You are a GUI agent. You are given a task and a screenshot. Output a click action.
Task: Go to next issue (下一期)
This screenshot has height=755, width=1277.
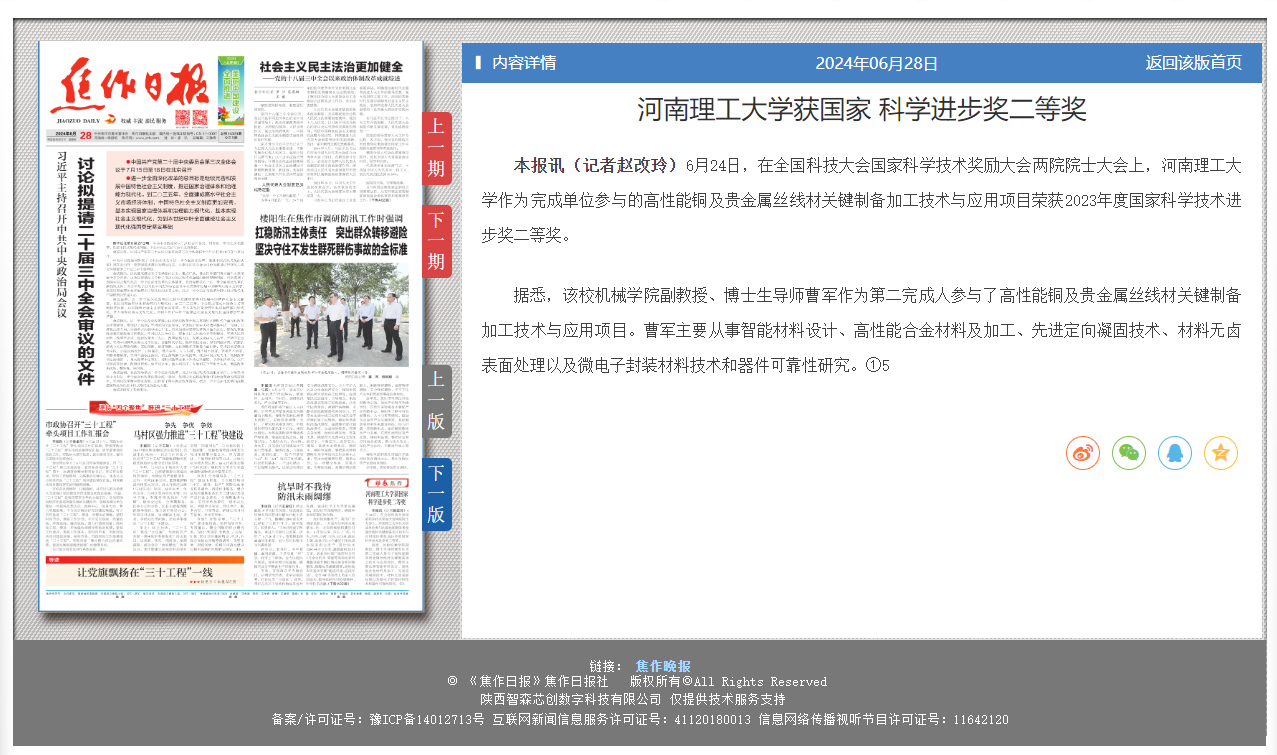click(437, 241)
